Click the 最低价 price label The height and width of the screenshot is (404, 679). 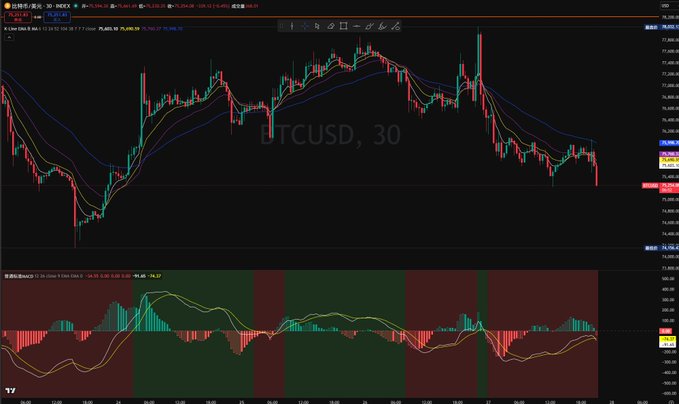(x=651, y=248)
